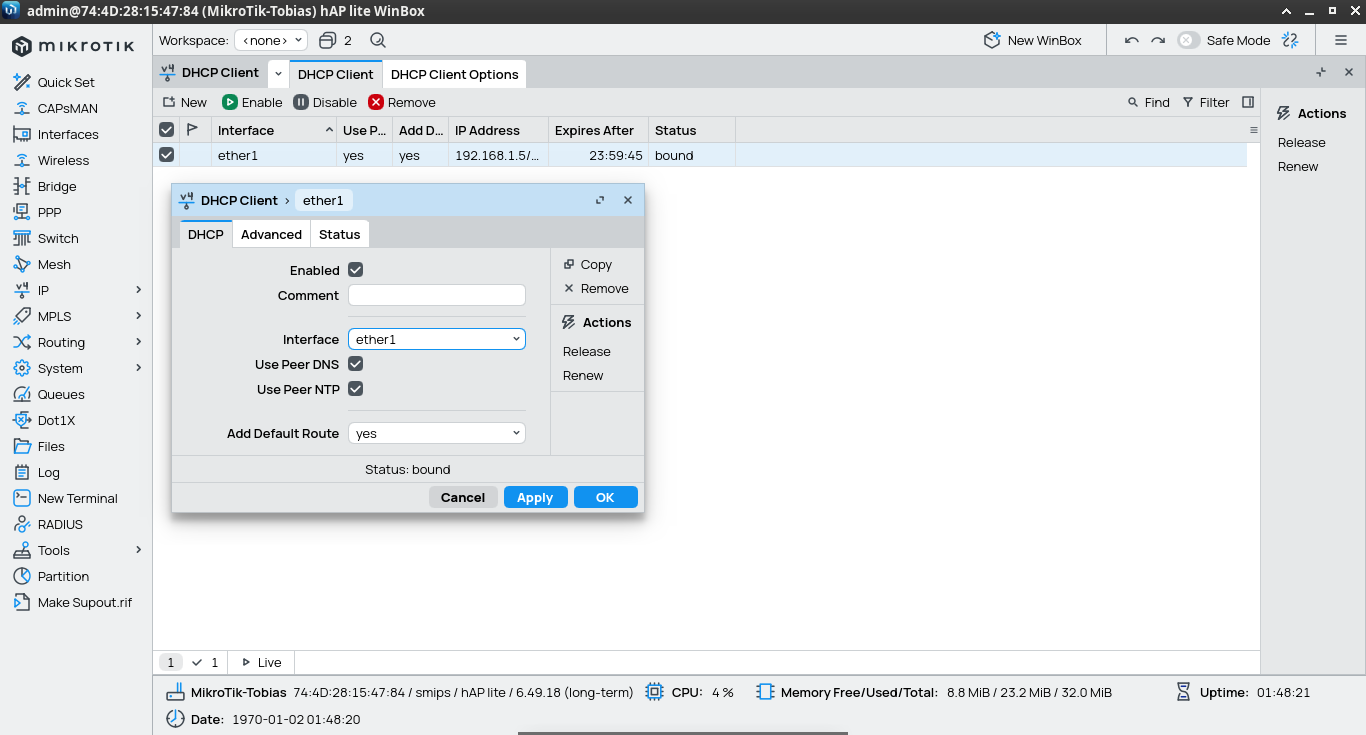Image resolution: width=1366 pixels, height=735 pixels.
Task: Click the undo arrow icon in top toolbar
Action: click(1132, 40)
